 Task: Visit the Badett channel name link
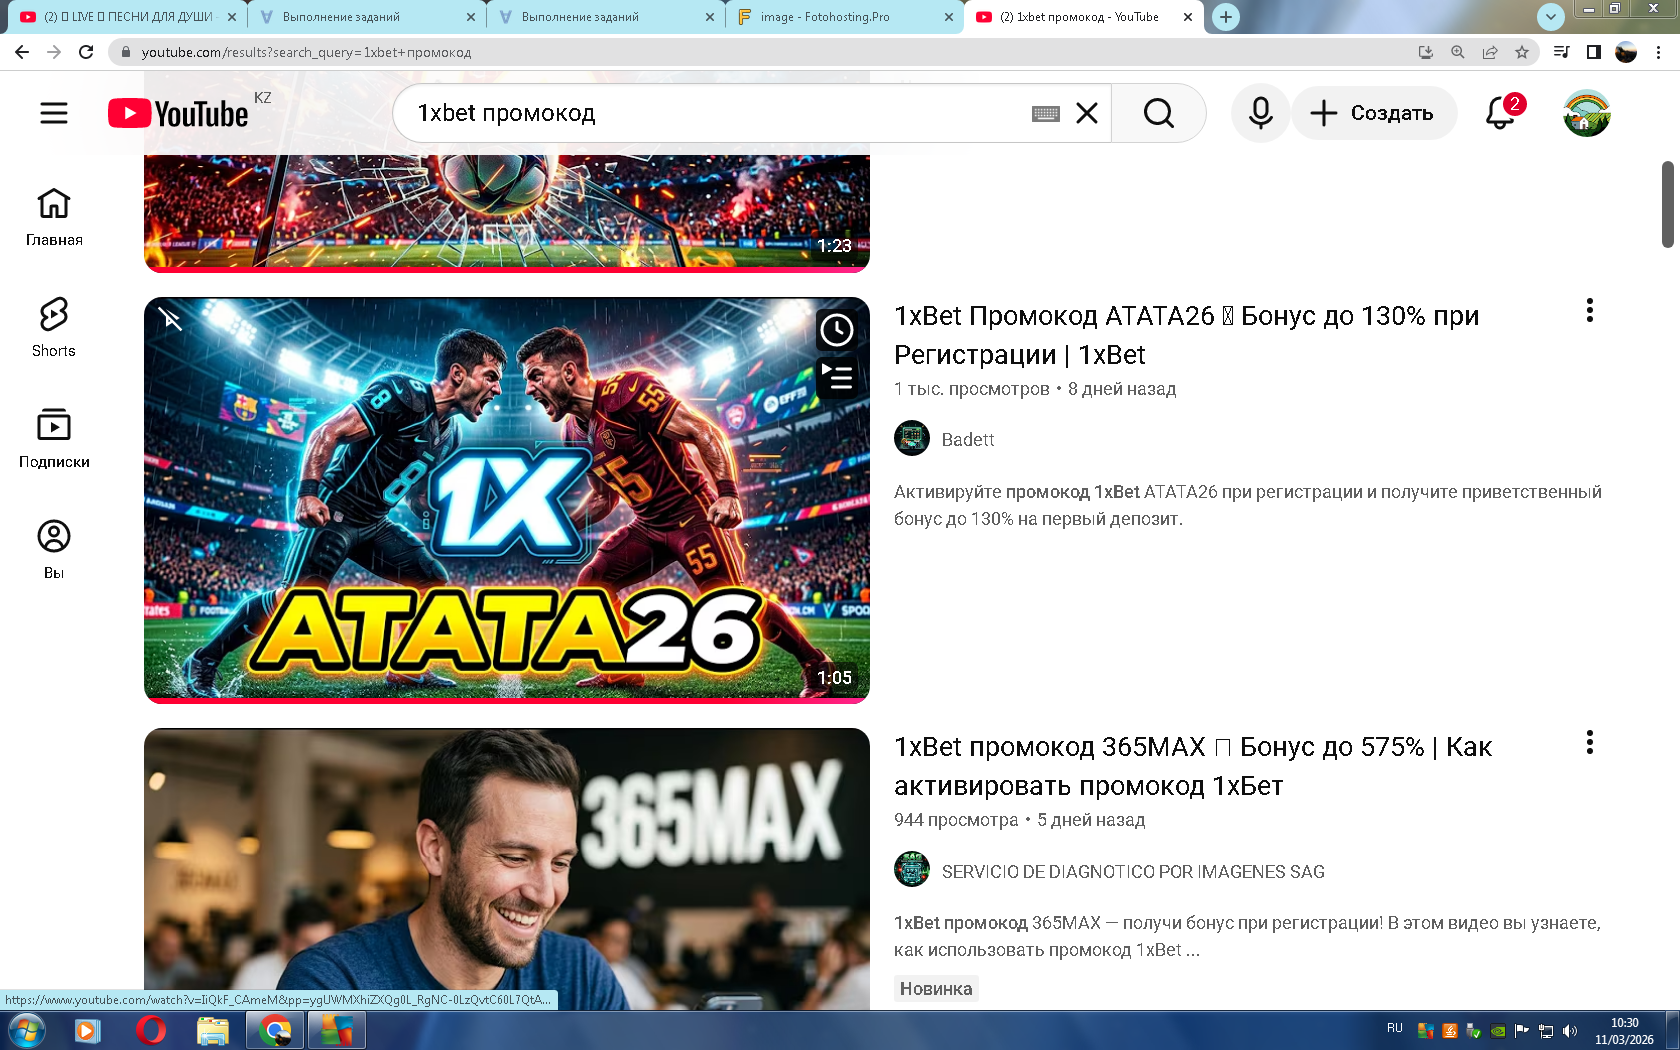click(x=968, y=440)
